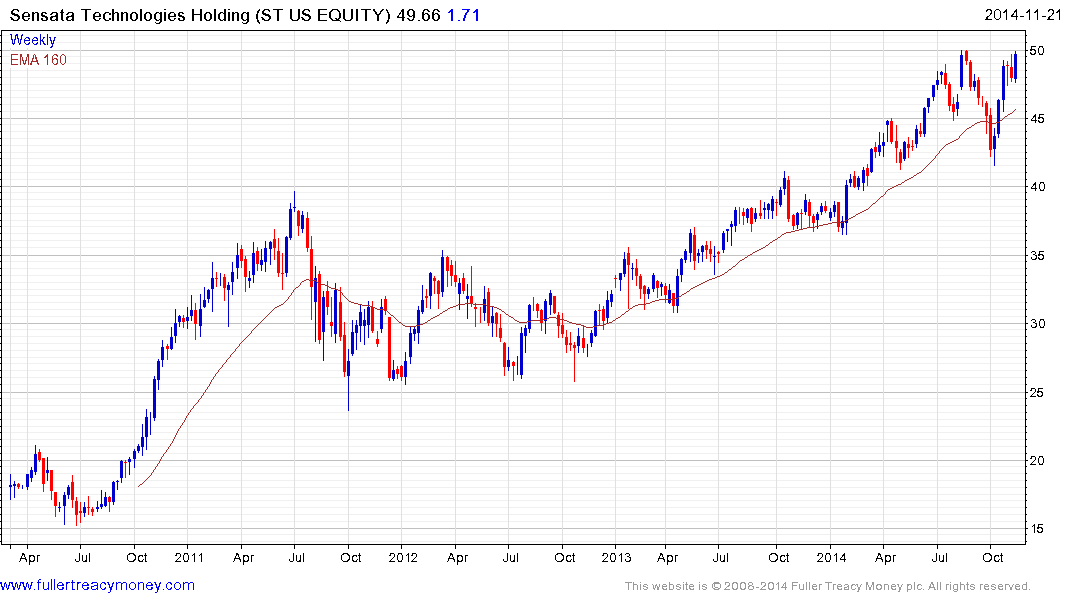Click the Weekly timeframe label

[x=33, y=40]
